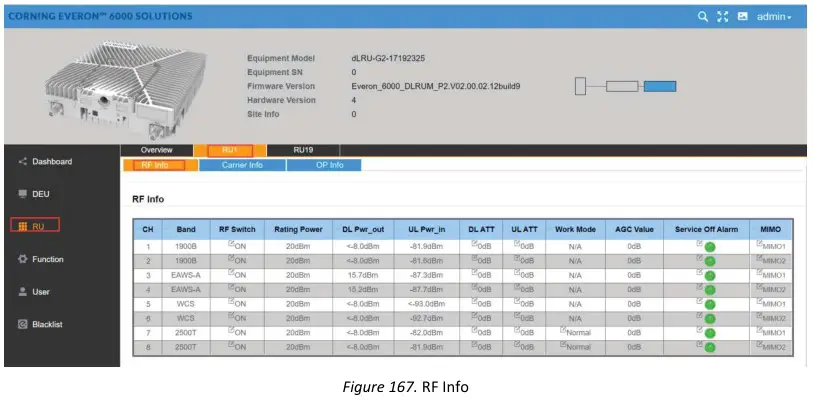Viewport: 813px width, 401px height.
Task: Switch to the Overview tab
Action: (x=156, y=150)
